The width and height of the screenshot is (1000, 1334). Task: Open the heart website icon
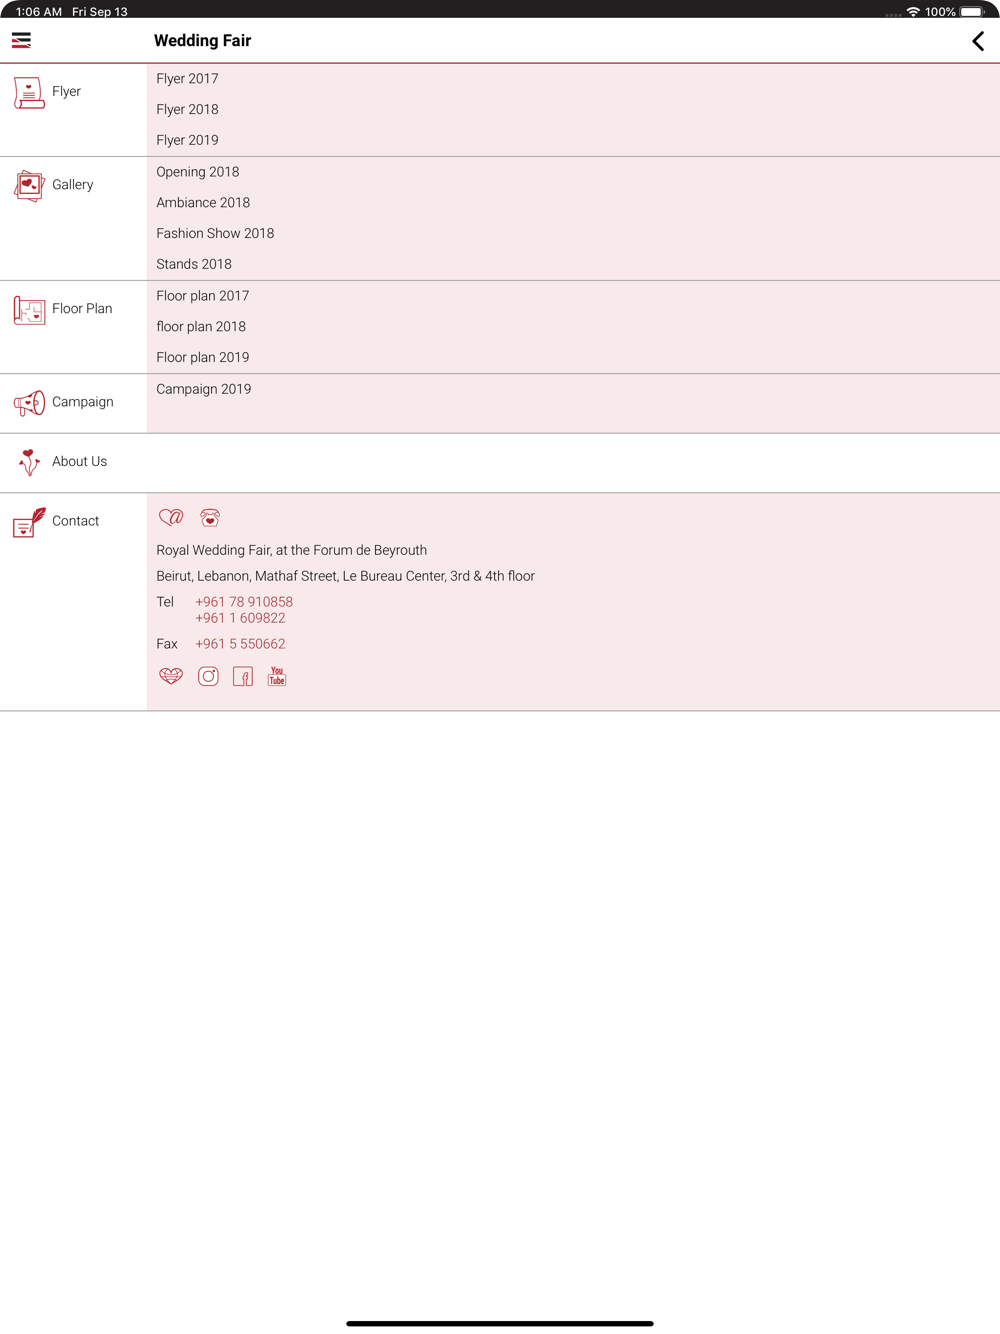[x=171, y=677]
